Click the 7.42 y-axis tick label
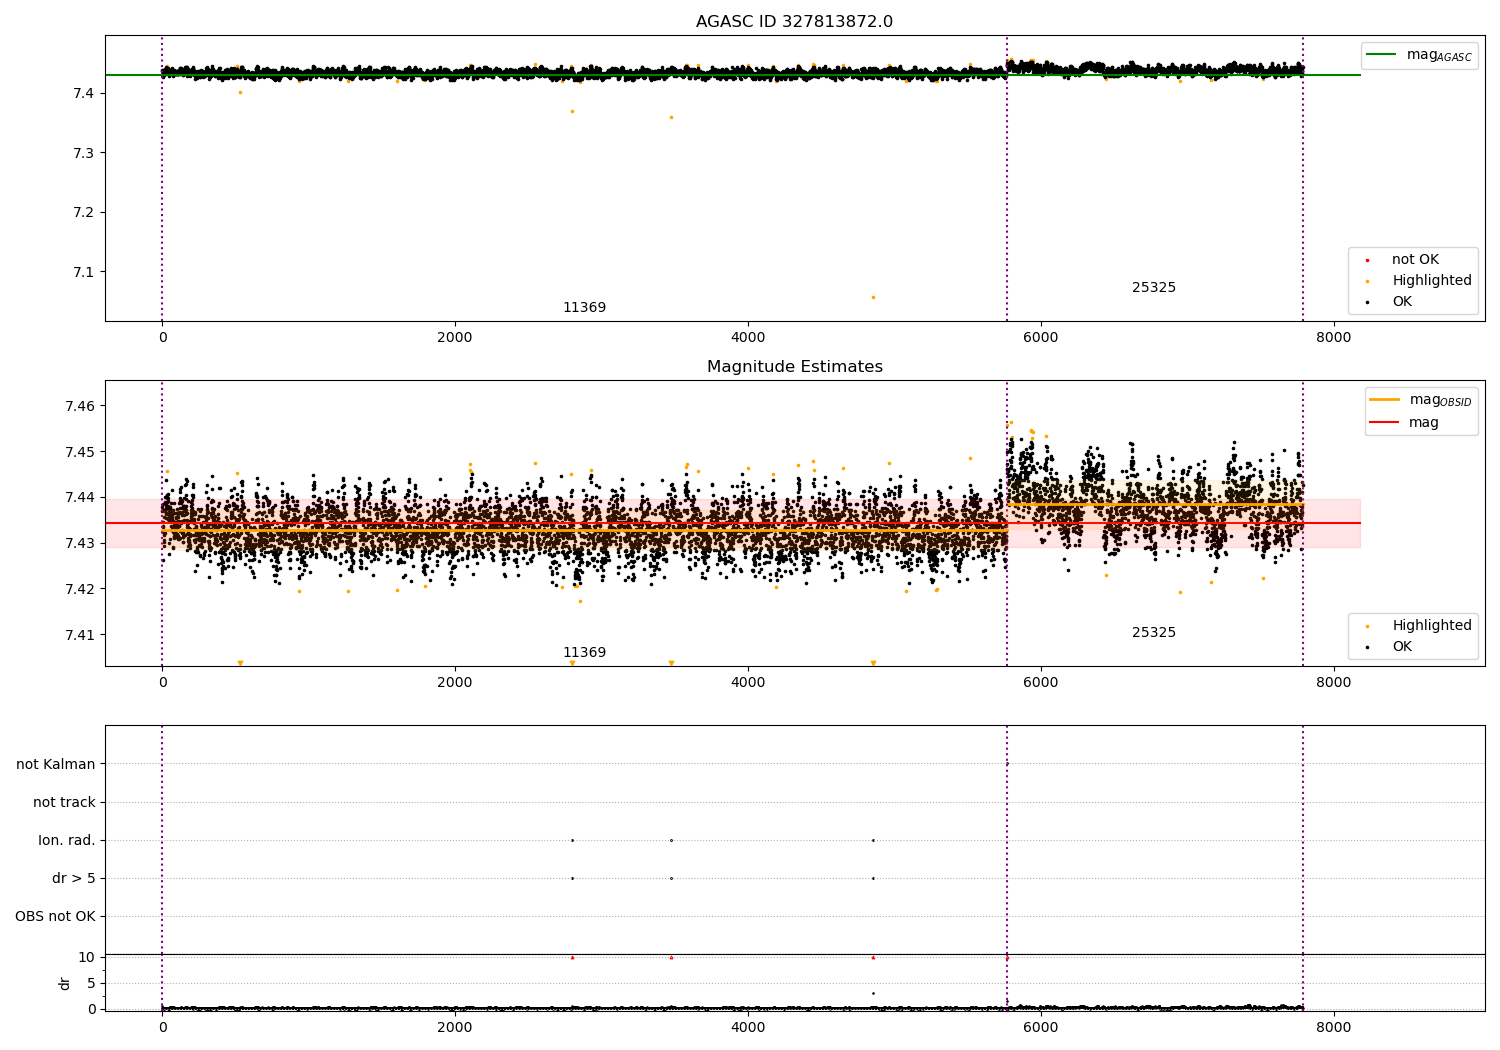This screenshot has height=1050, width=1500. 80,589
